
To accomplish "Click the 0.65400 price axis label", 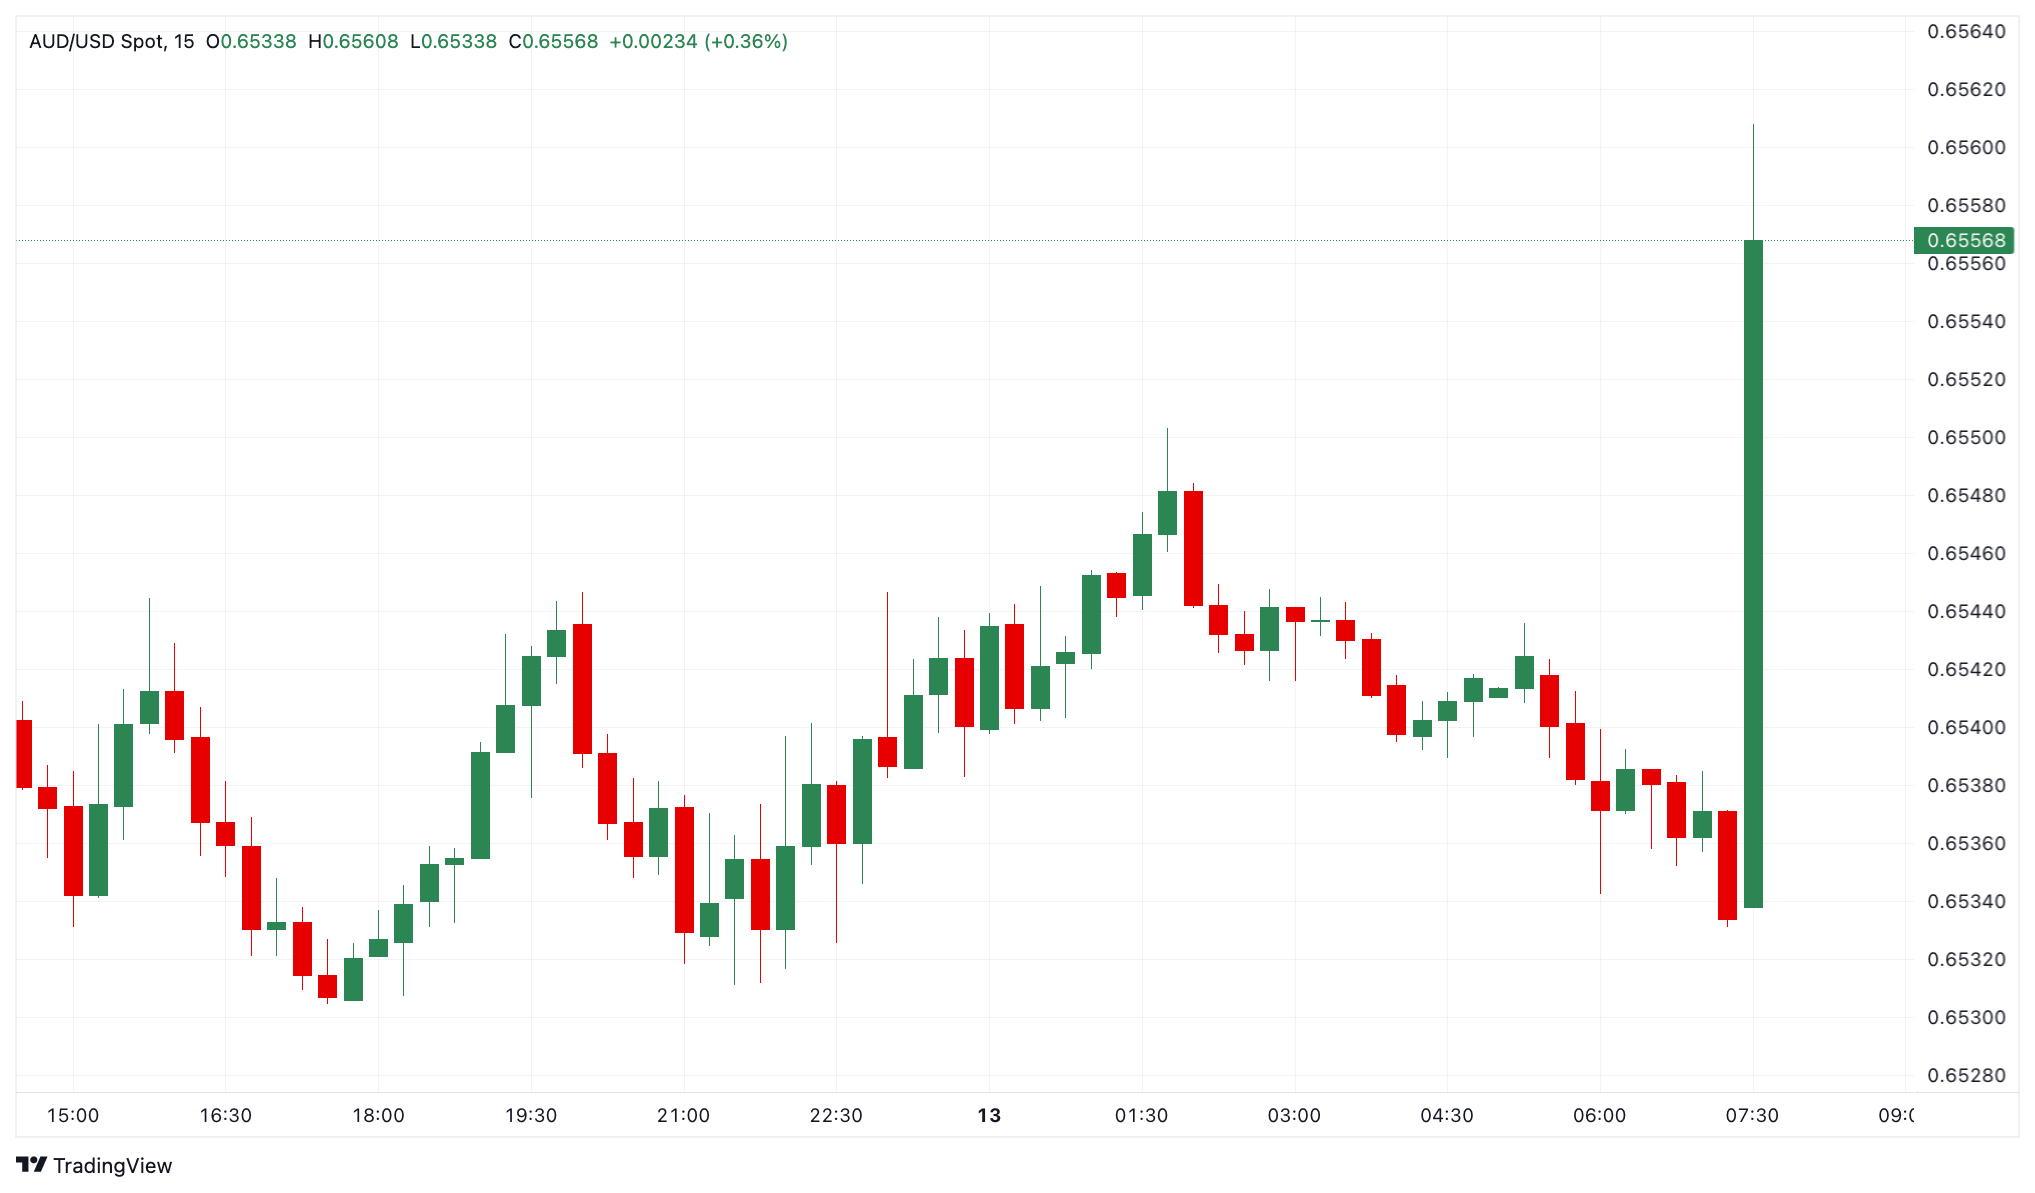I will [1966, 728].
